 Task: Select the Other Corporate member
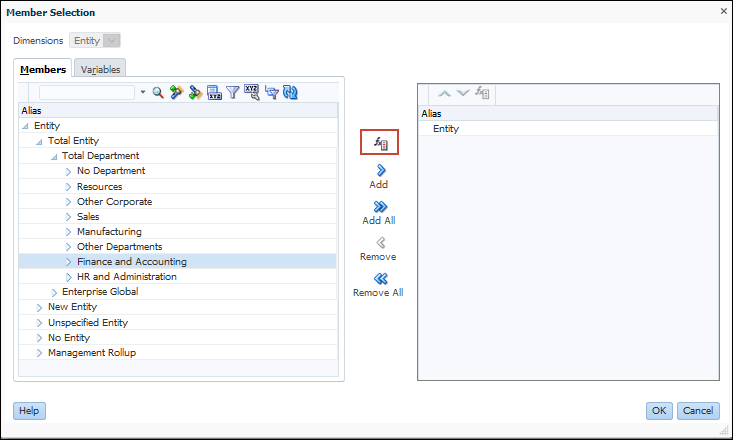pos(115,202)
